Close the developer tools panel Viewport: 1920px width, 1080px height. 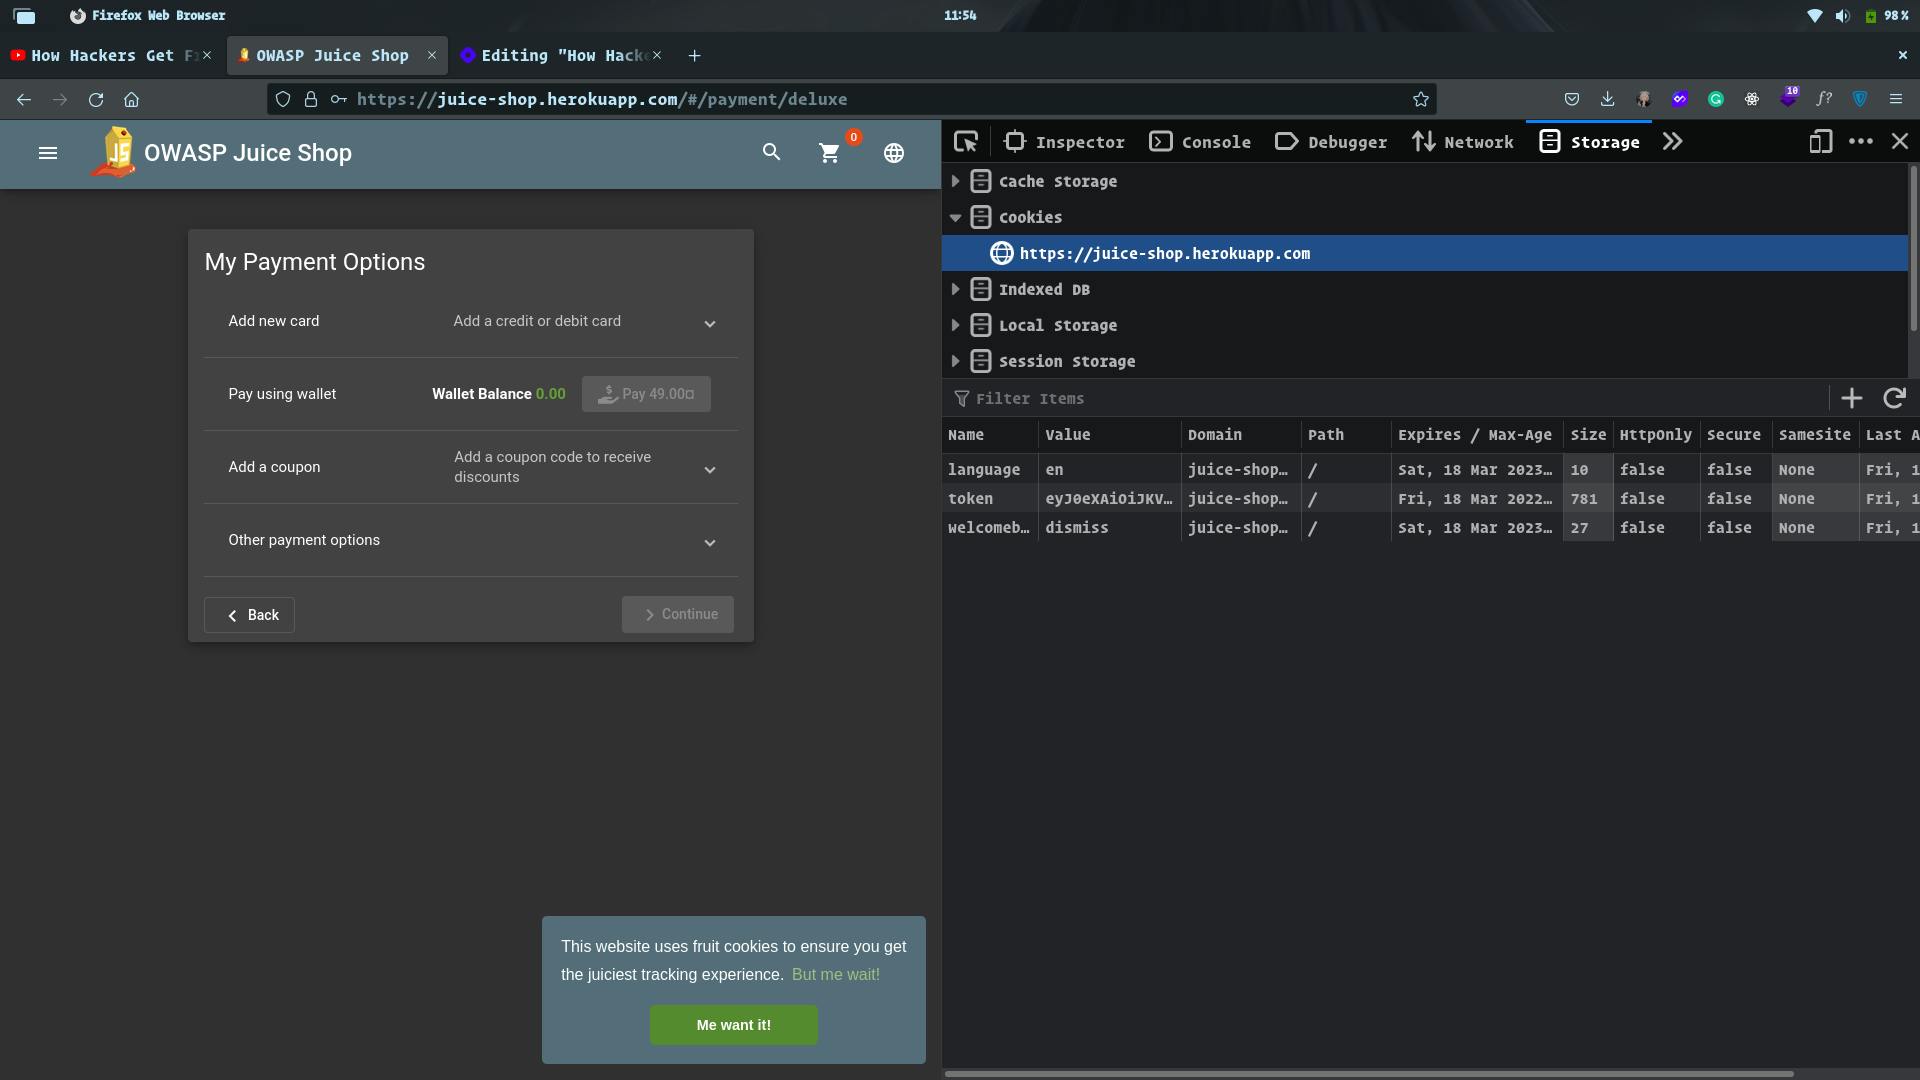coord(1900,142)
